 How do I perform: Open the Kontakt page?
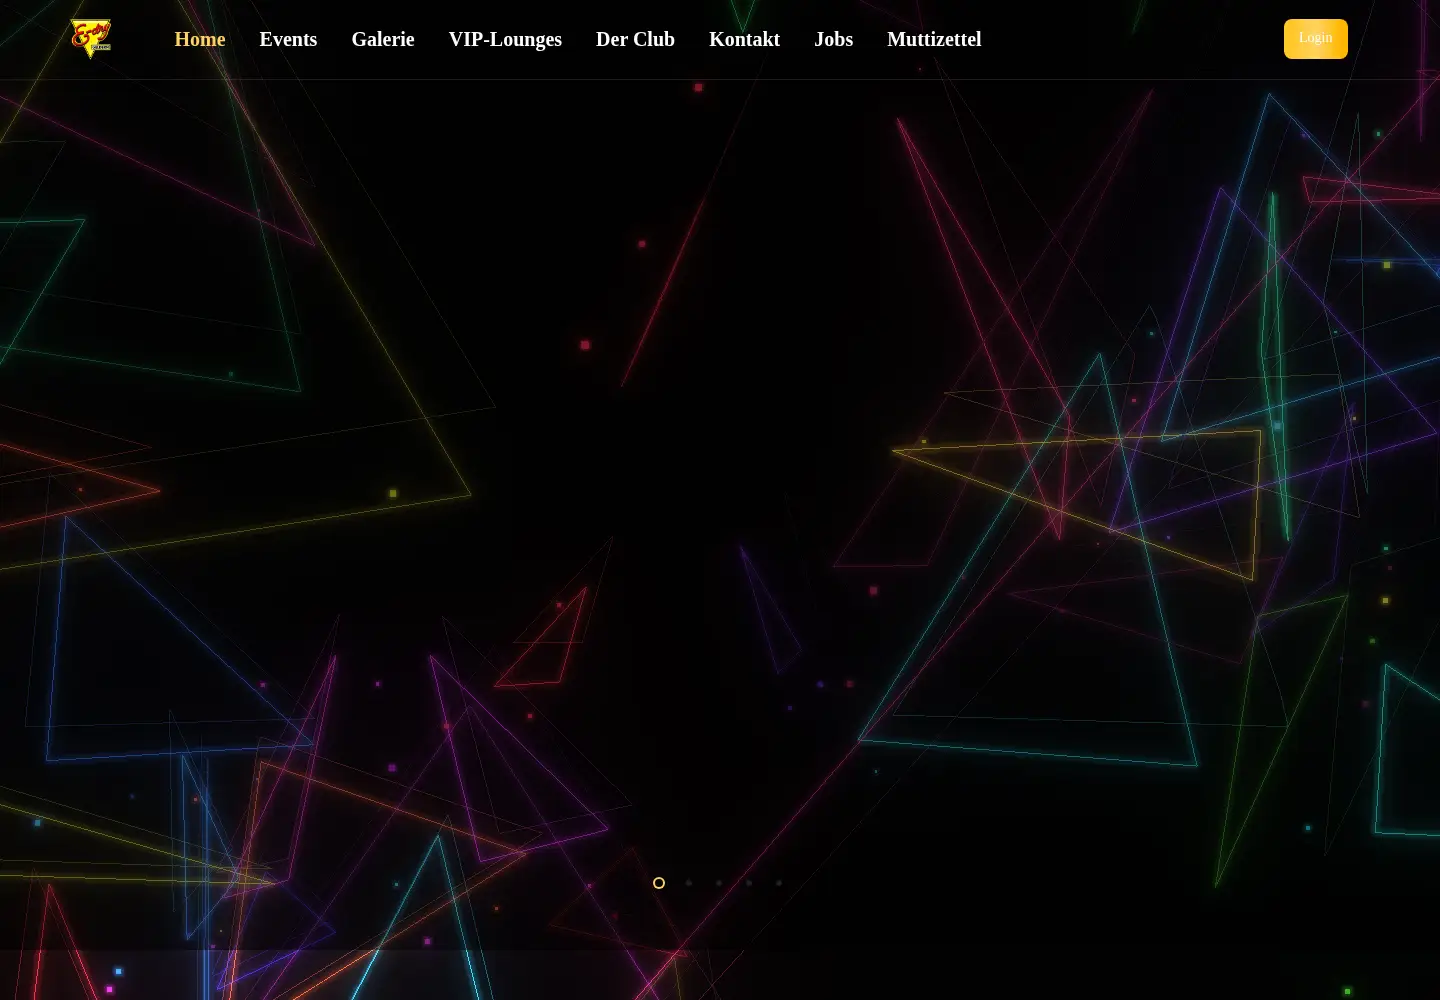tap(744, 39)
